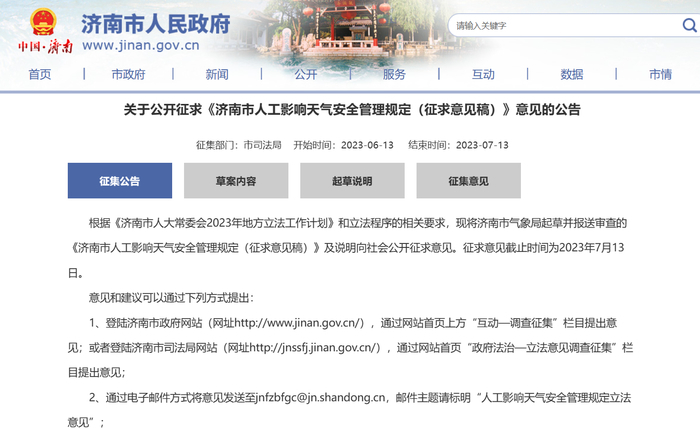Switch to the 征集意见 tab
This screenshot has width=700, height=429.
pos(469,180)
